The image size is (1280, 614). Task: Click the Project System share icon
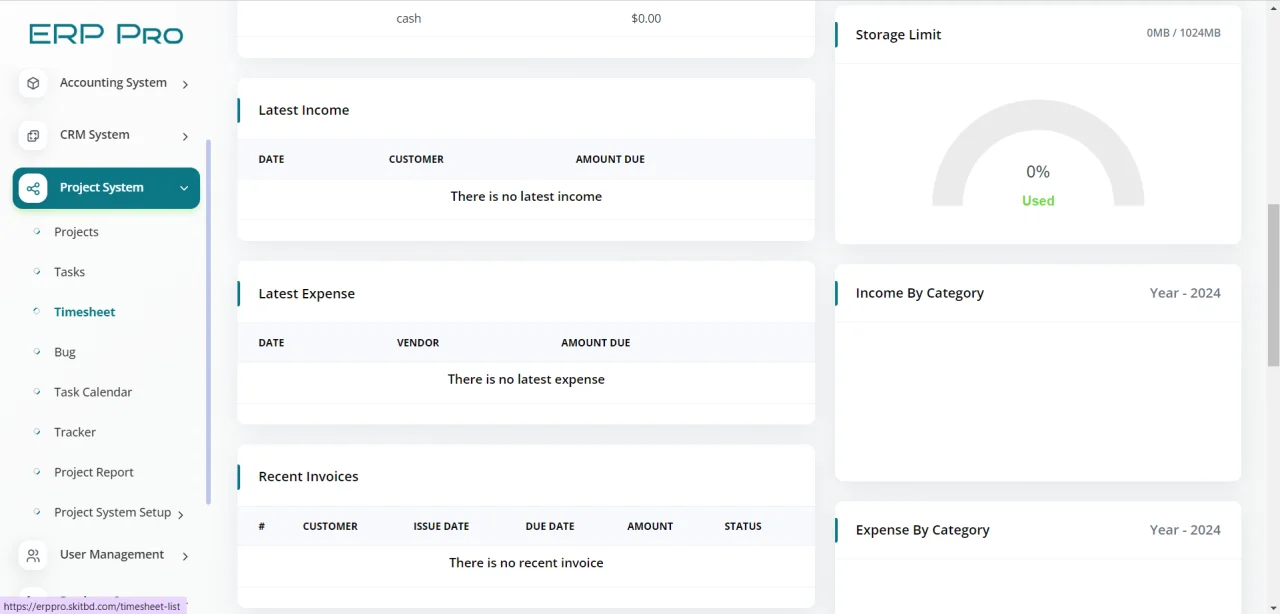click(x=33, y=188)
